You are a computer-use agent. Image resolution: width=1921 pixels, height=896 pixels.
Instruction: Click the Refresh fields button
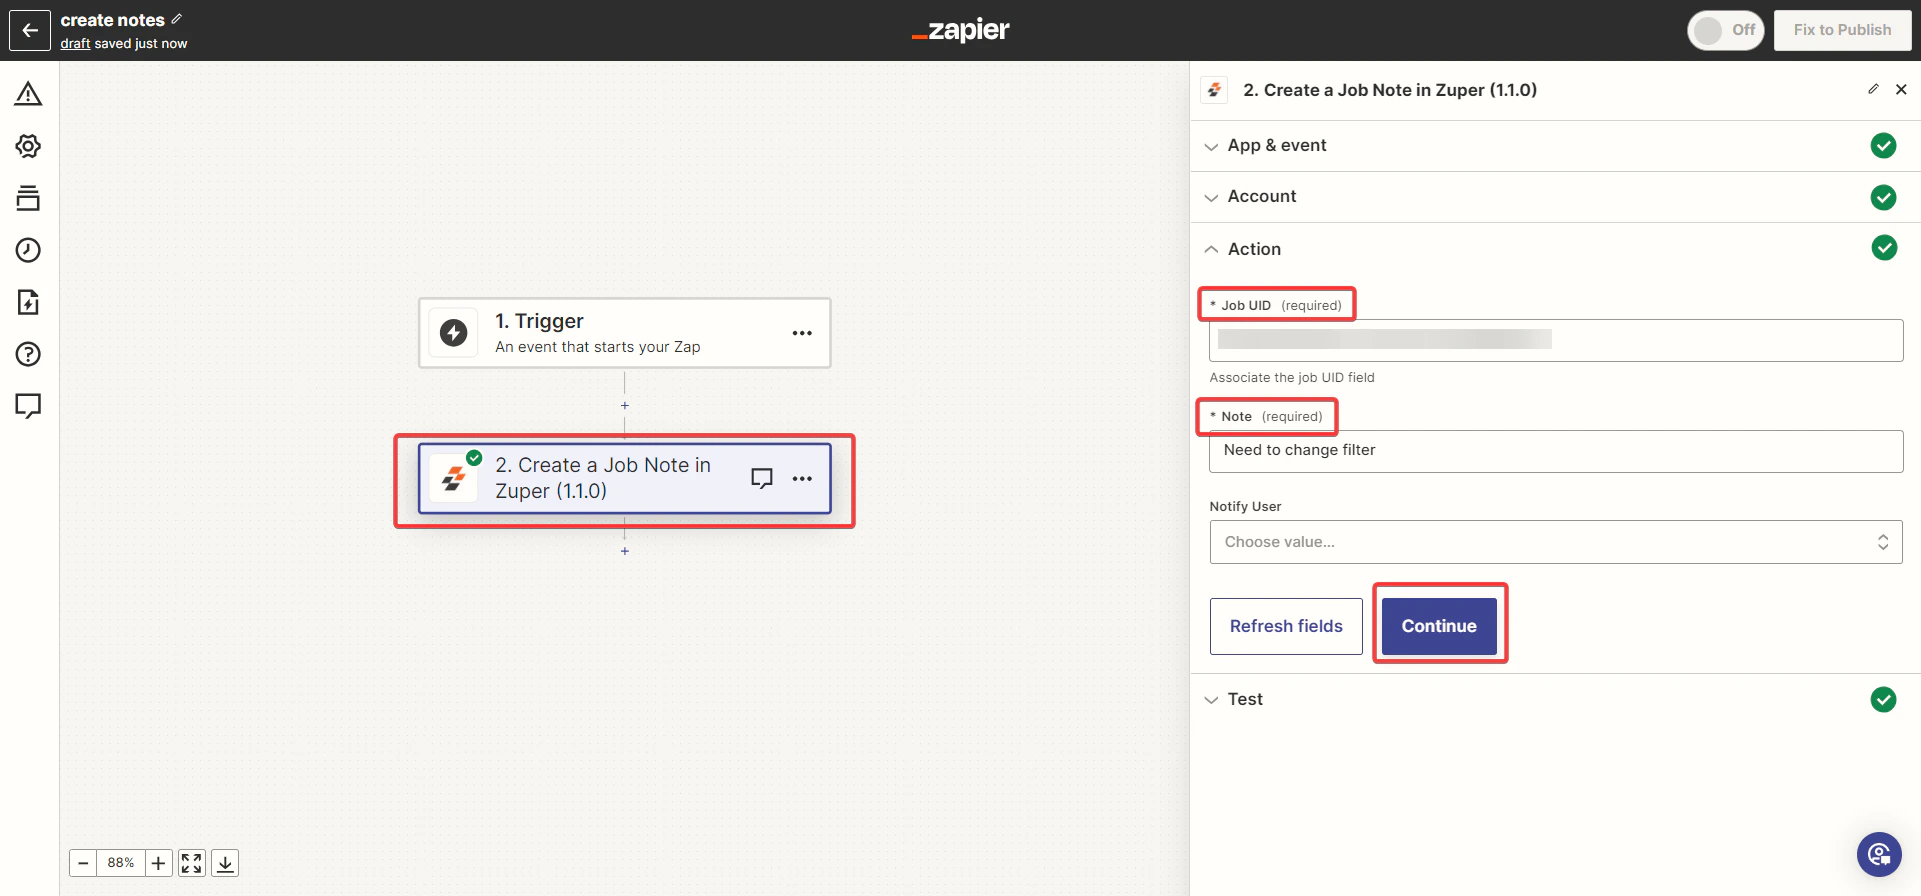[x=1286, y=626]
